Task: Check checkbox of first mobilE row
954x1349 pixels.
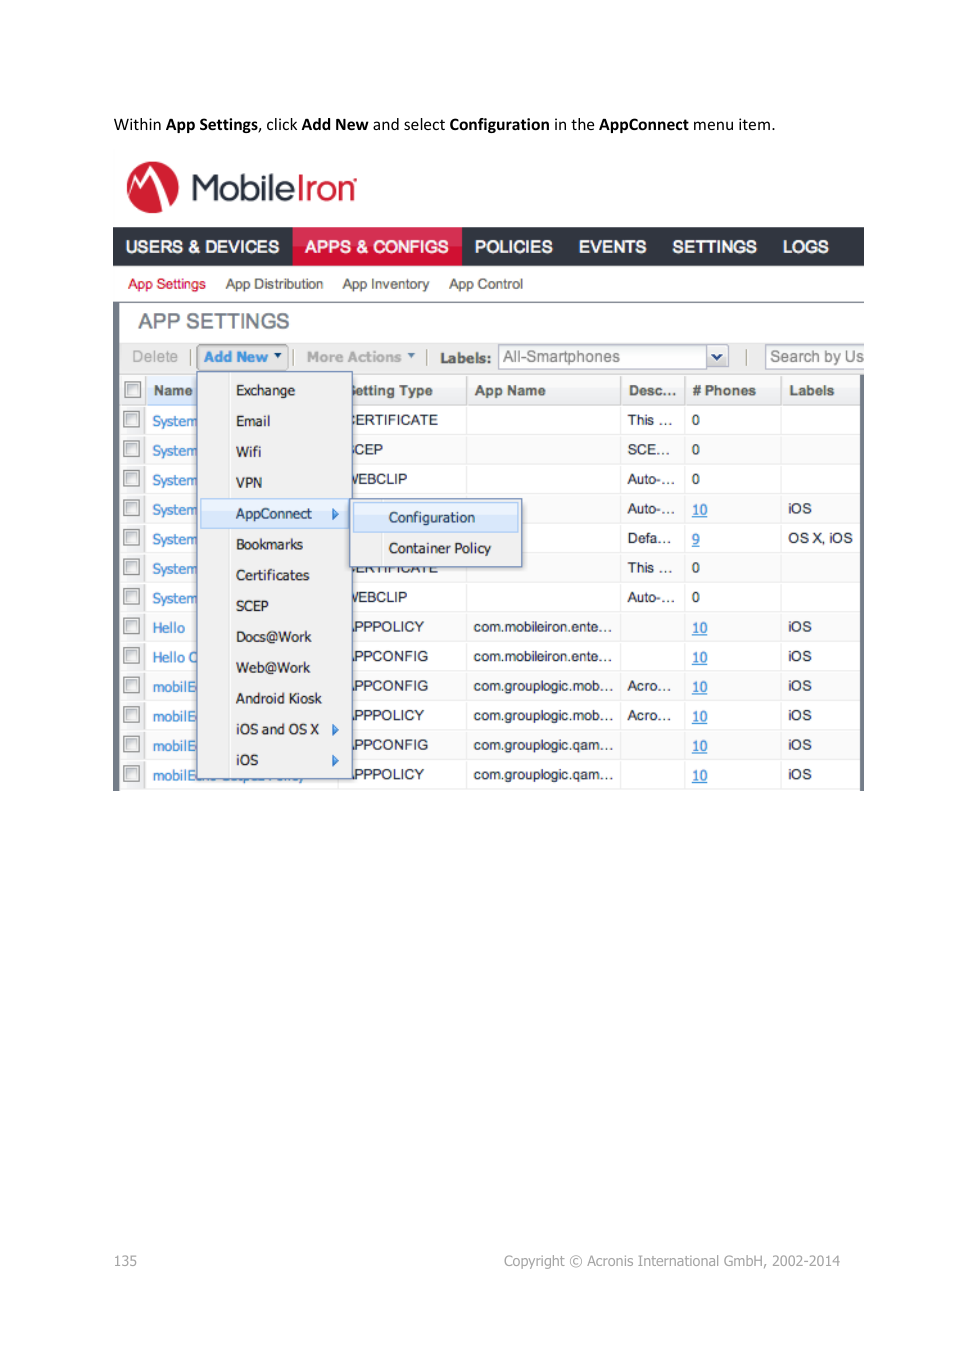Action: (x=132, y=686)
